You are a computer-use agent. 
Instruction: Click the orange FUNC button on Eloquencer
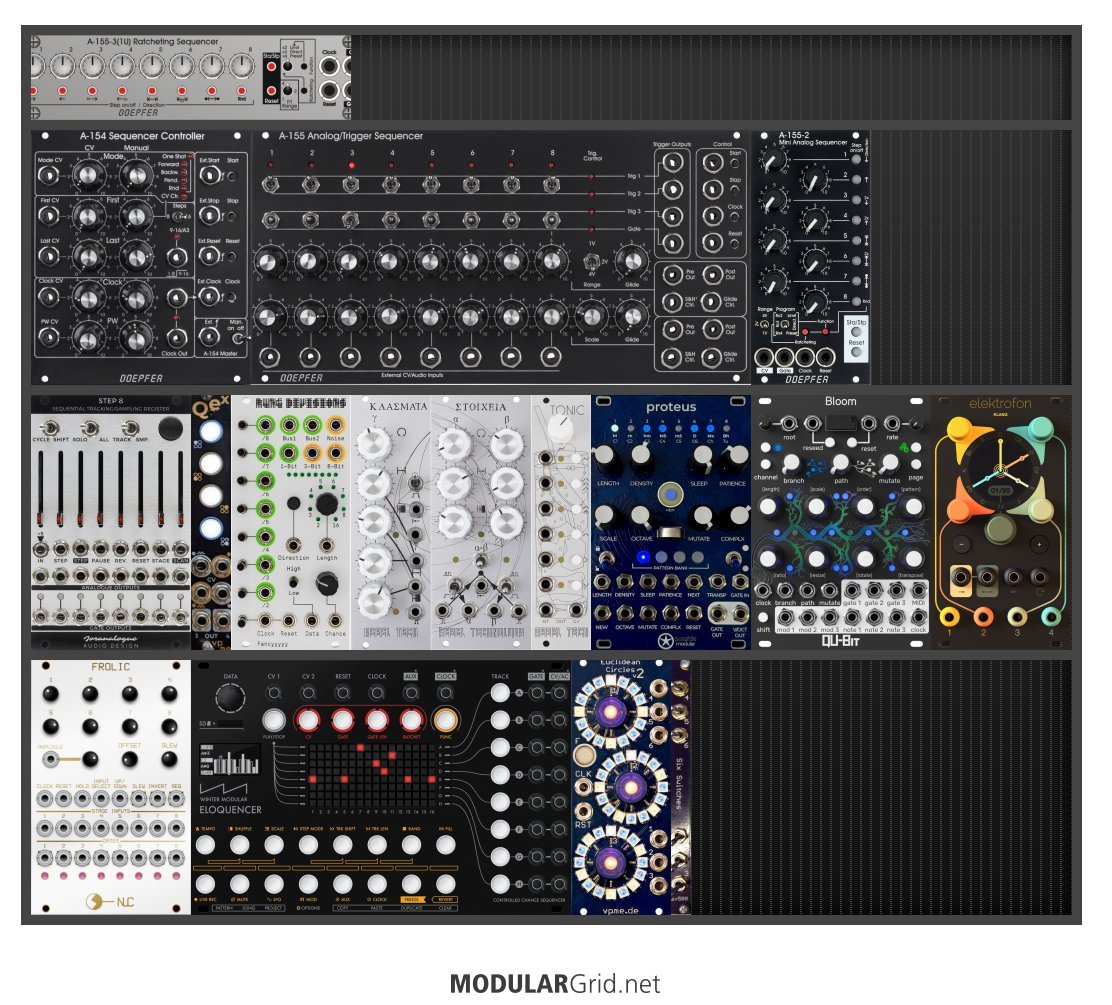pyautogui.click(x=445, y=720)
